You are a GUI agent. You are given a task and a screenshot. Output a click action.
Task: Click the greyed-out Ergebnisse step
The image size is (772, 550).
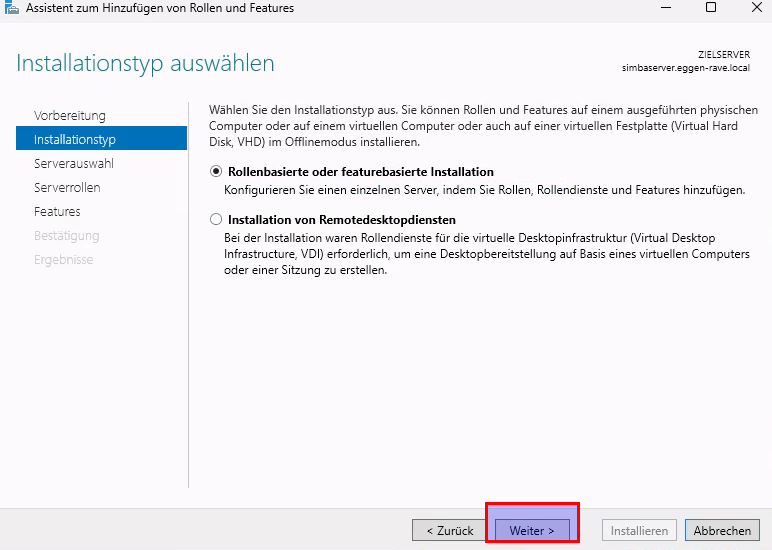63,259
